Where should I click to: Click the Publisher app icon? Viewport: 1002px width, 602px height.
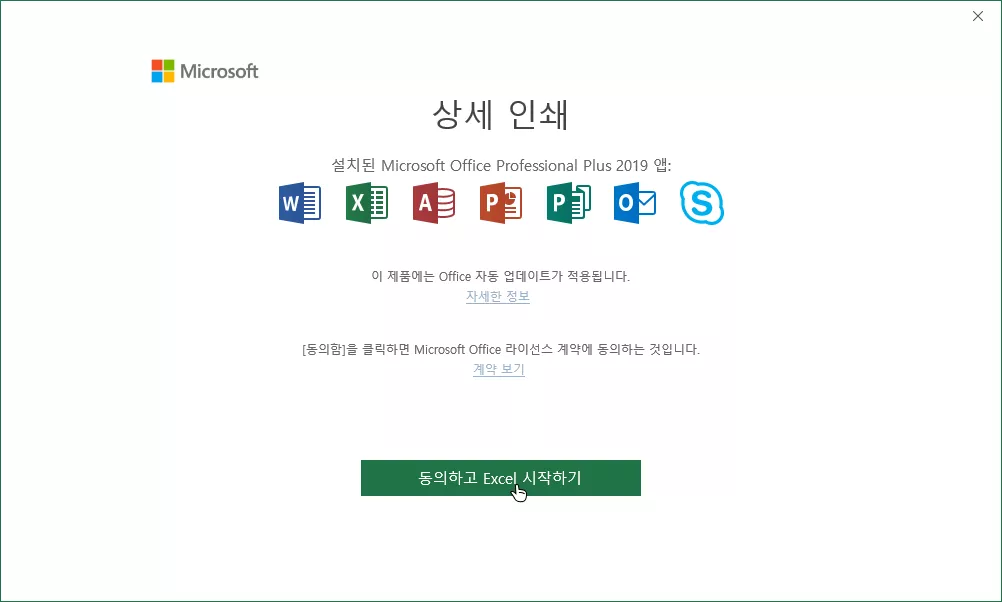pyautogui.click(x=569, y=203)
